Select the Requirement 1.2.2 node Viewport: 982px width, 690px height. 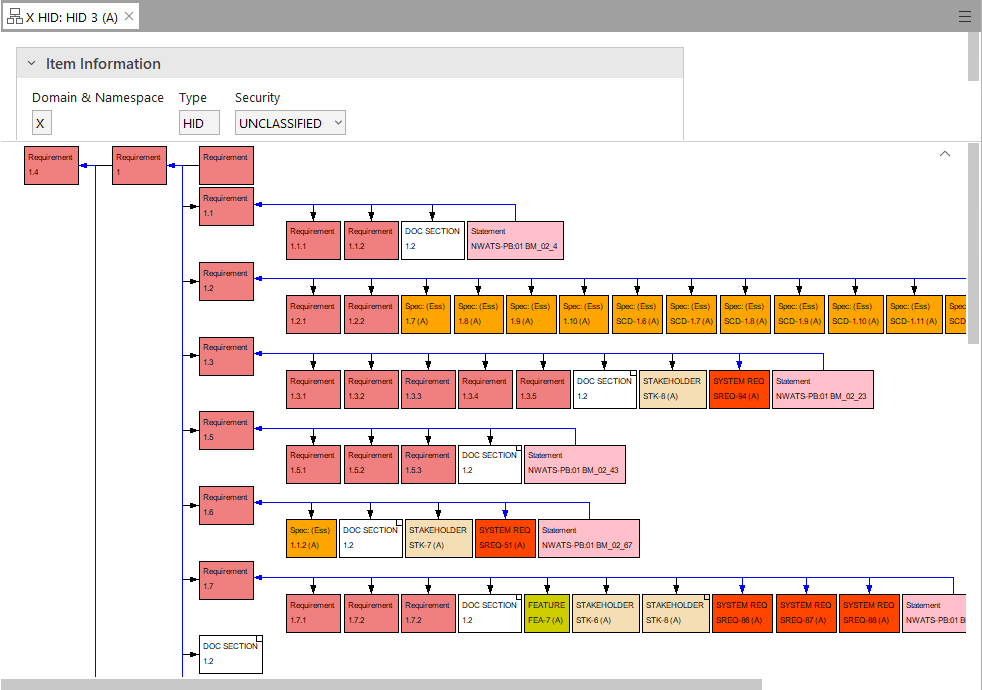371,314
